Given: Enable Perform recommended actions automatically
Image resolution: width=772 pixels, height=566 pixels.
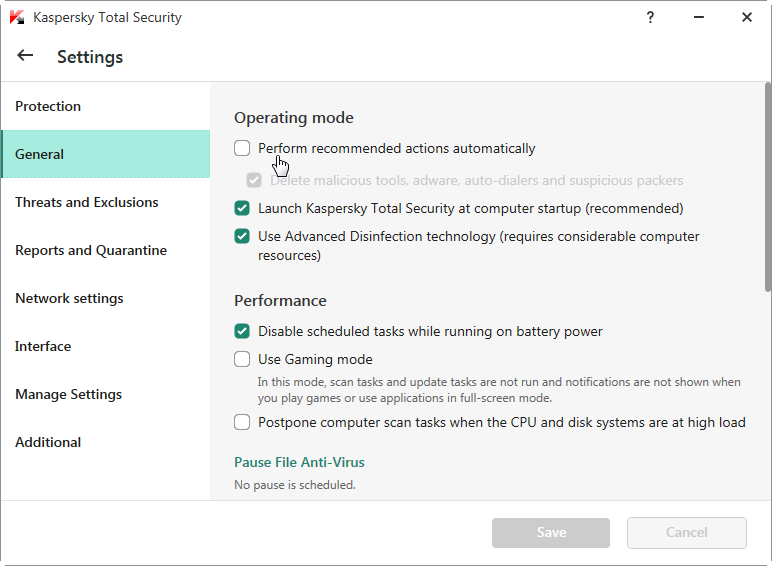Looking at the screenshot, I should 242,149.
